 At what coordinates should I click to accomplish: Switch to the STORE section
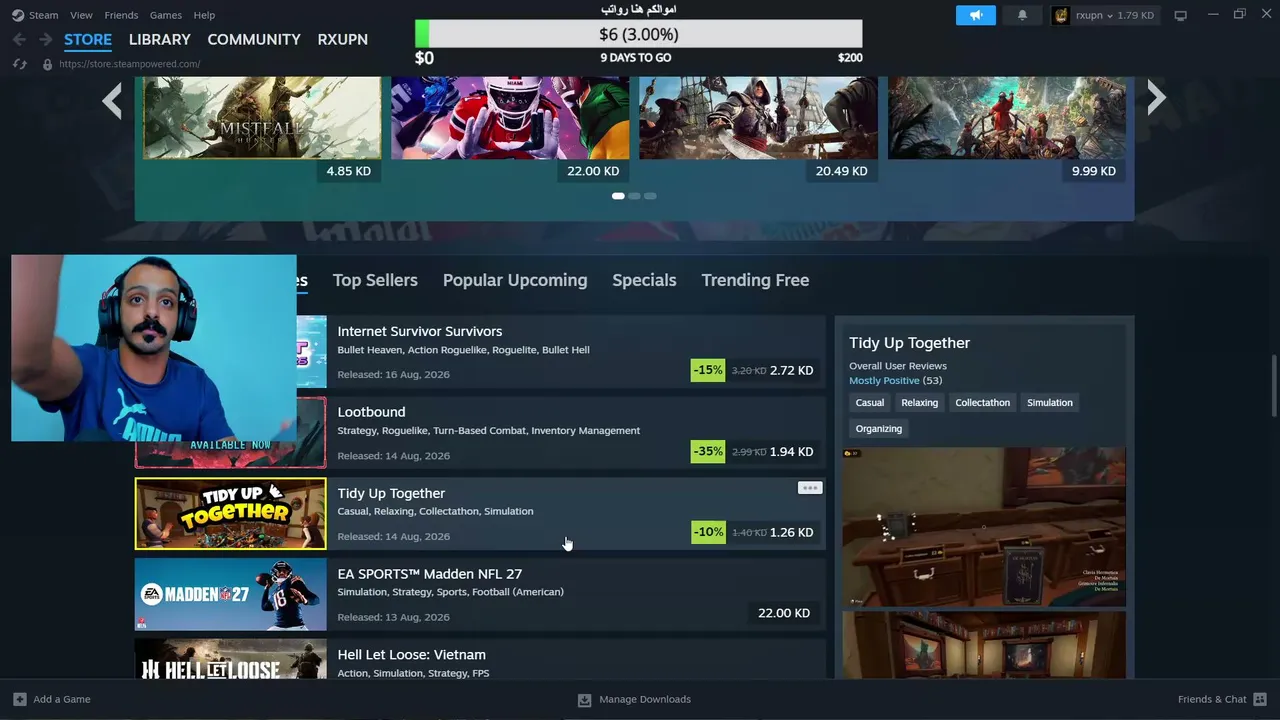point(88,39)
